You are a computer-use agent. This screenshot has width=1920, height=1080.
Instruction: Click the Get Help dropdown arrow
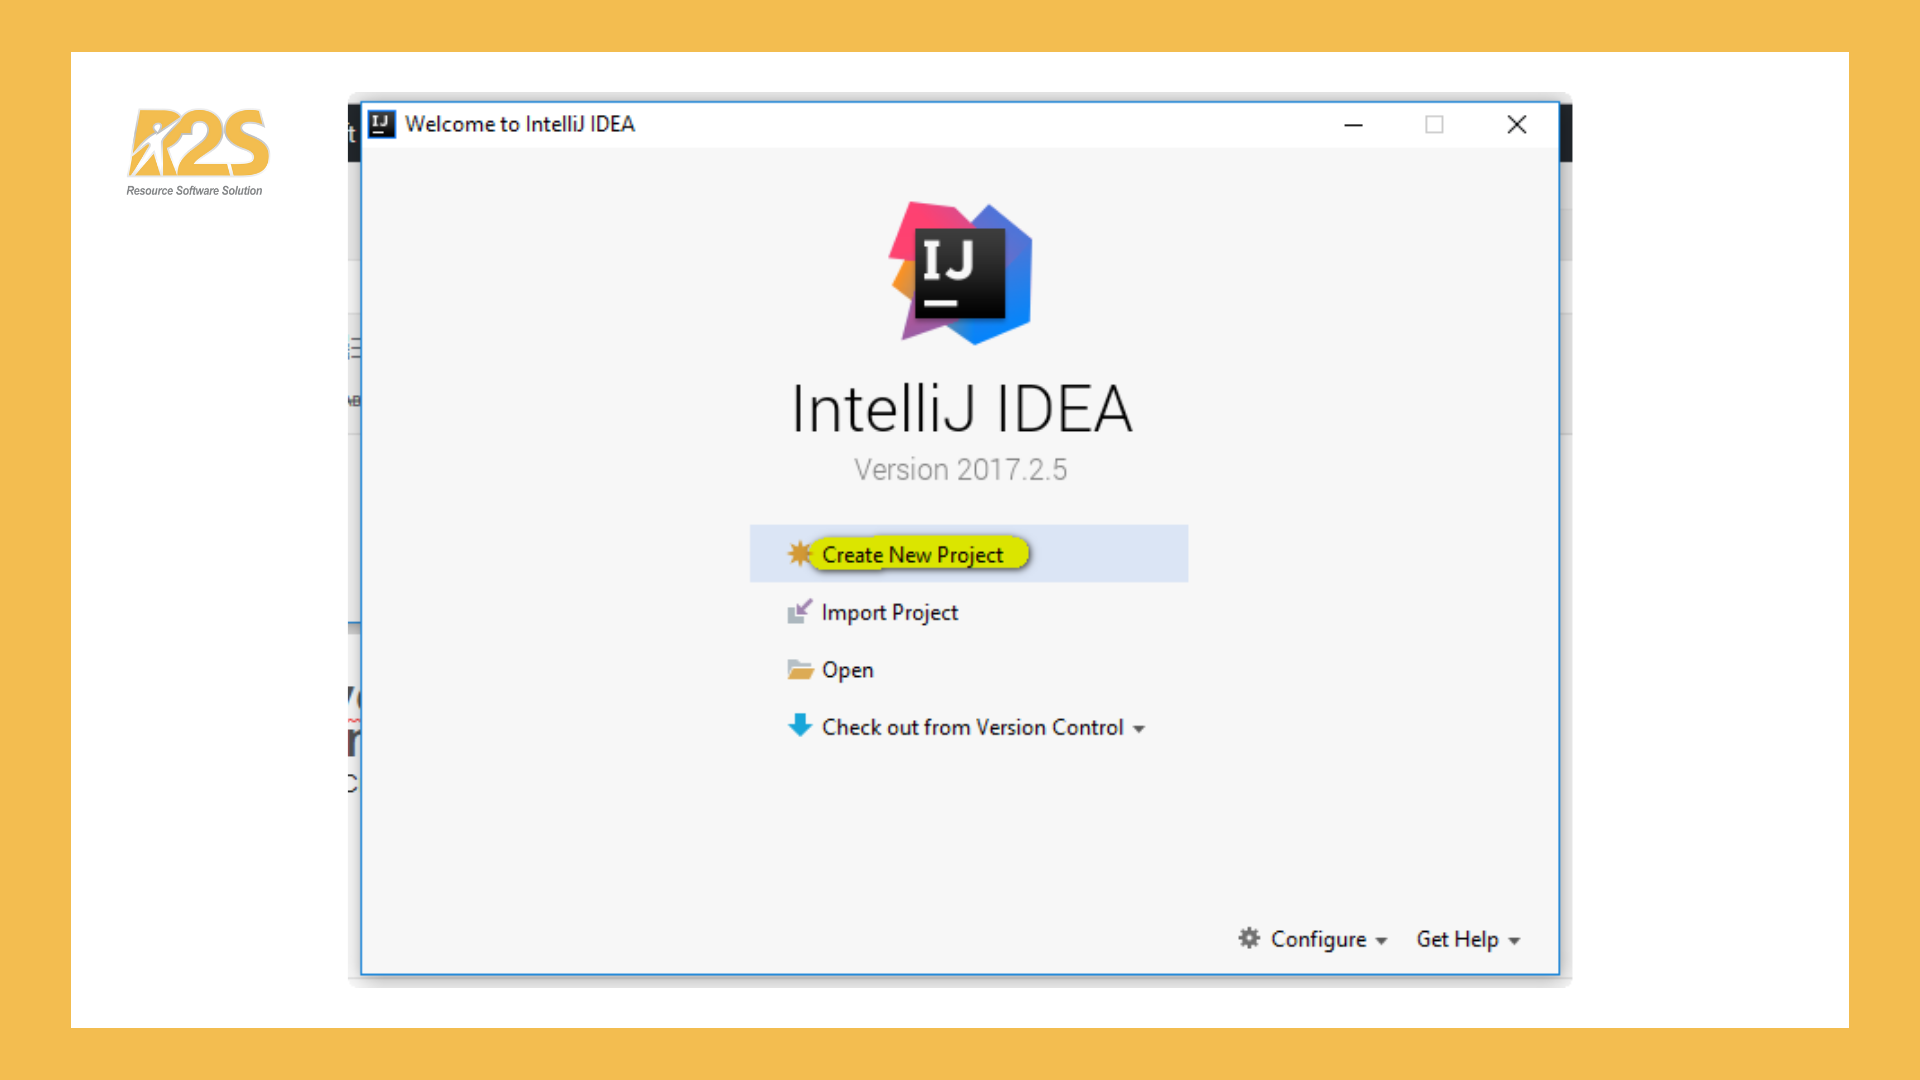pos(1514,941)
